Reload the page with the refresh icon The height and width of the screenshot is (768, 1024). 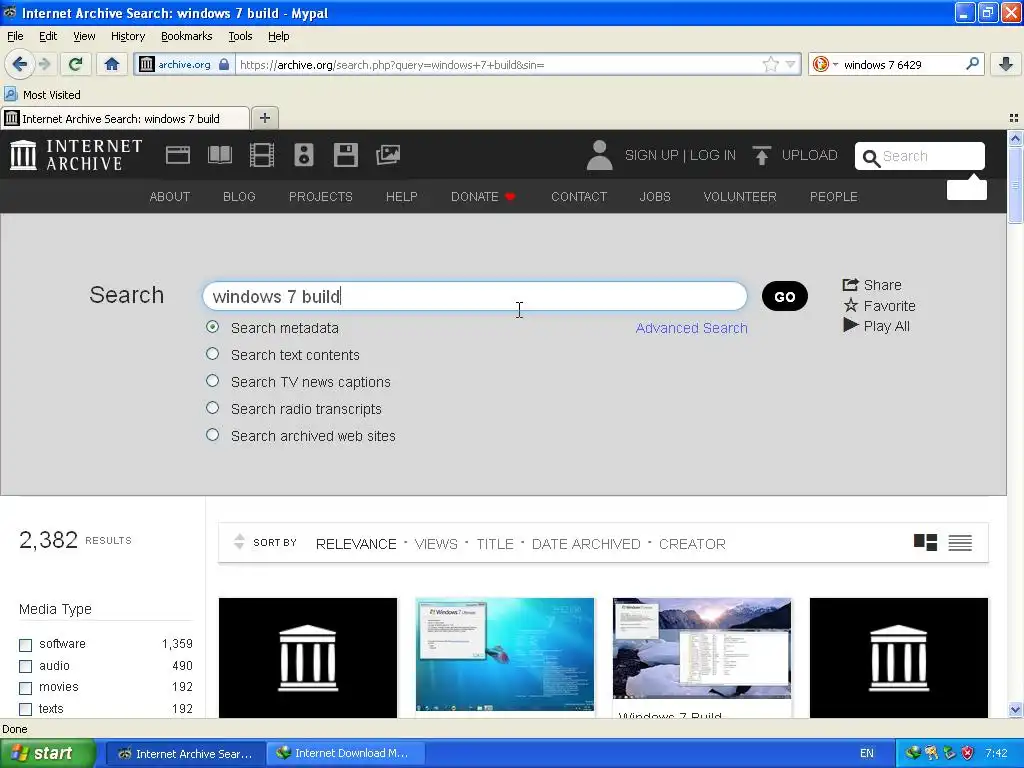click(x=75, y=64)
